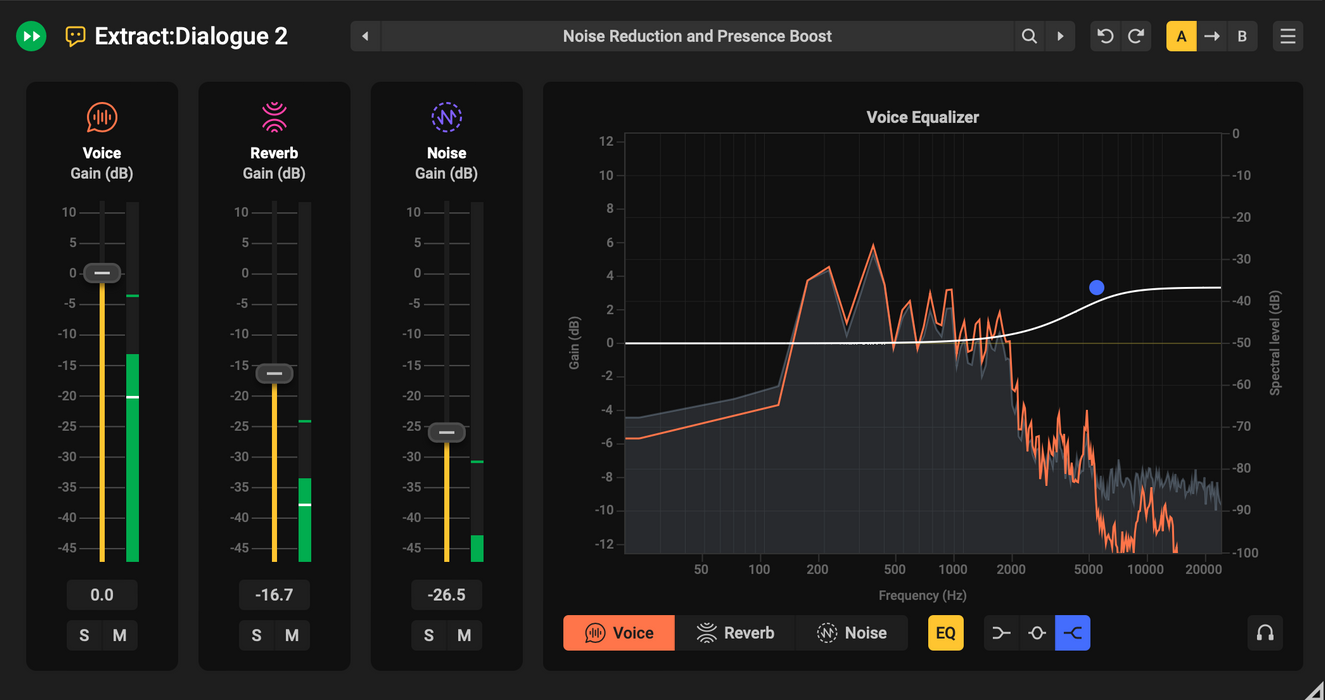Open the hamburger menu

[1288, 37]
